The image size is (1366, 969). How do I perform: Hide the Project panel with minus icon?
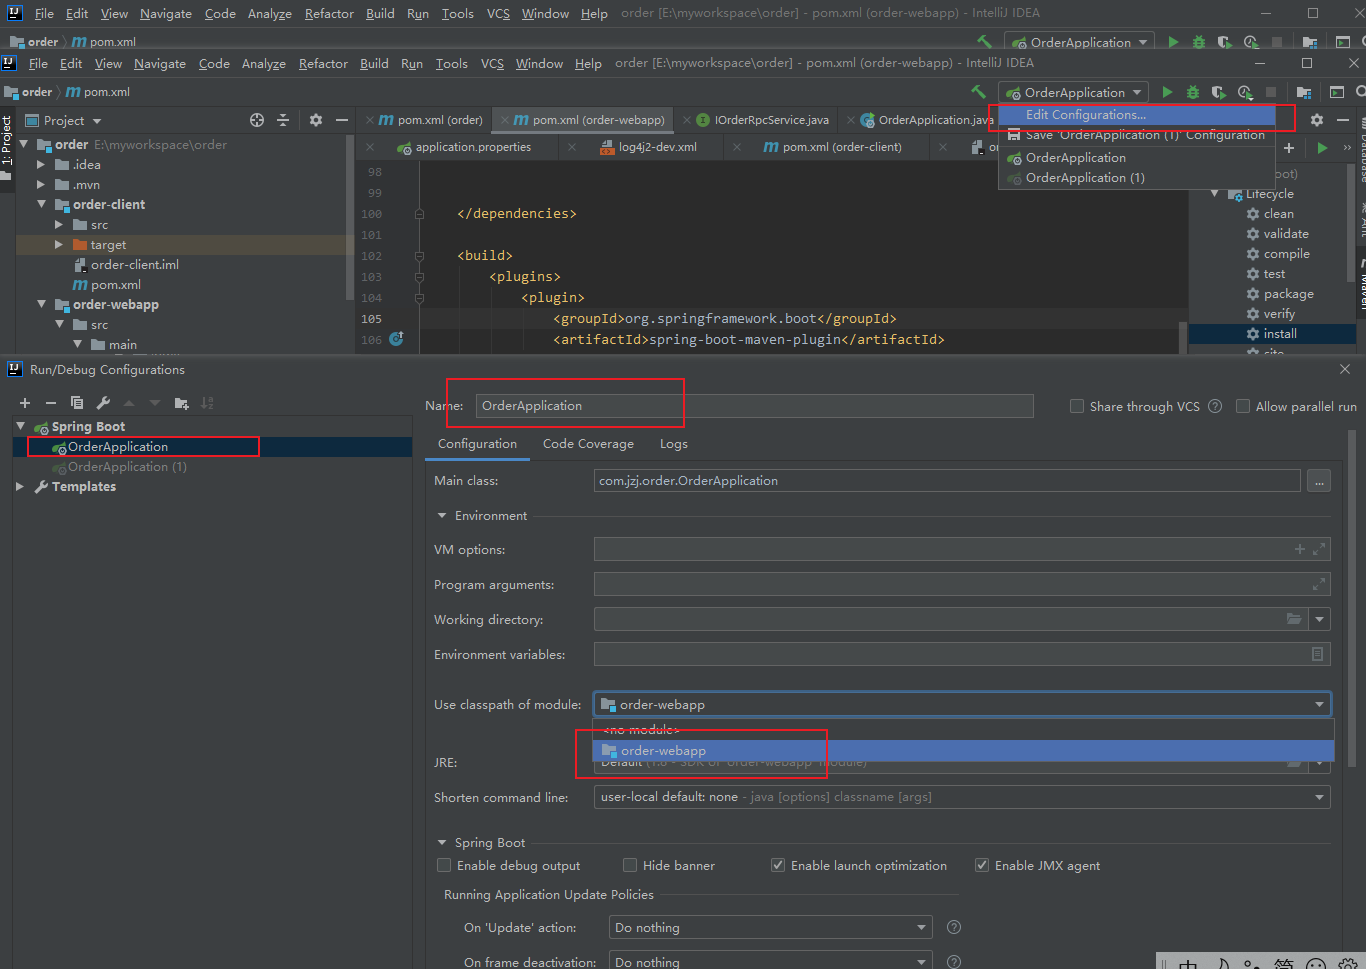point(342,120)
